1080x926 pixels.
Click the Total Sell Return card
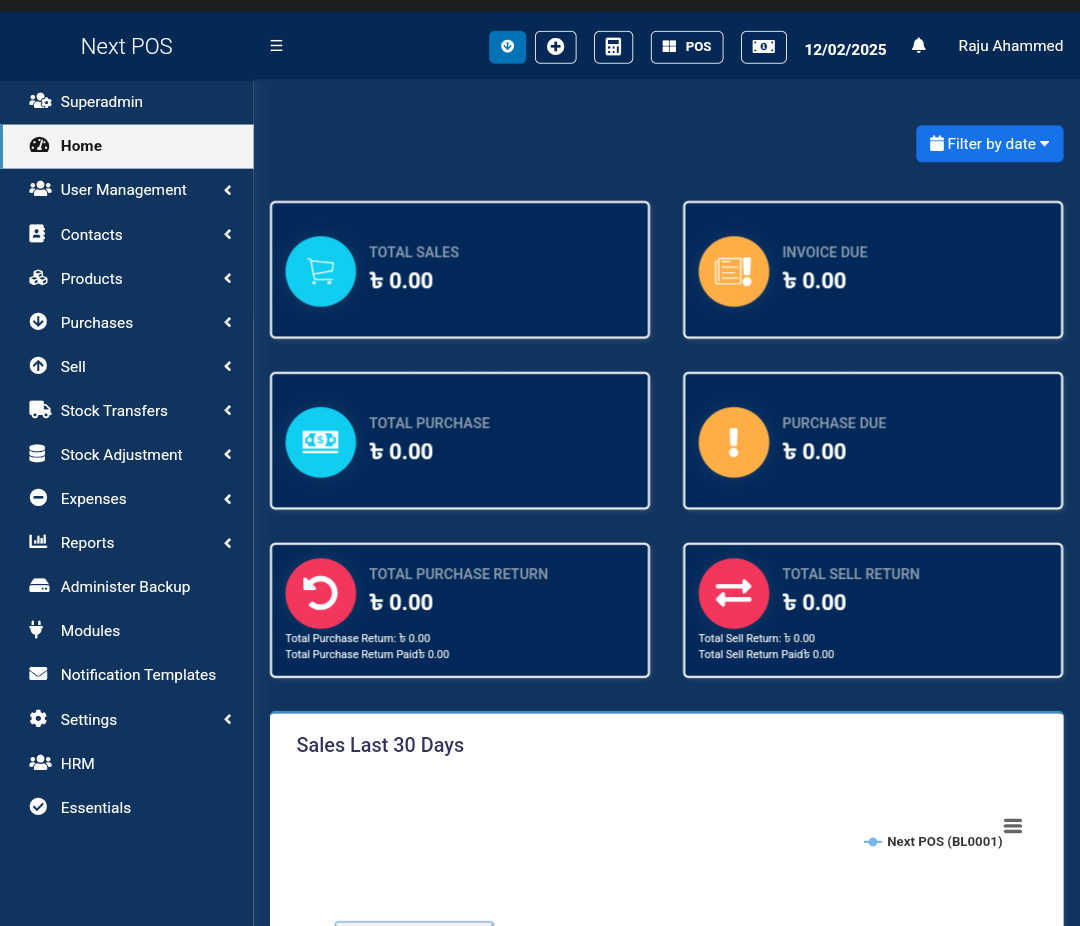872,610
